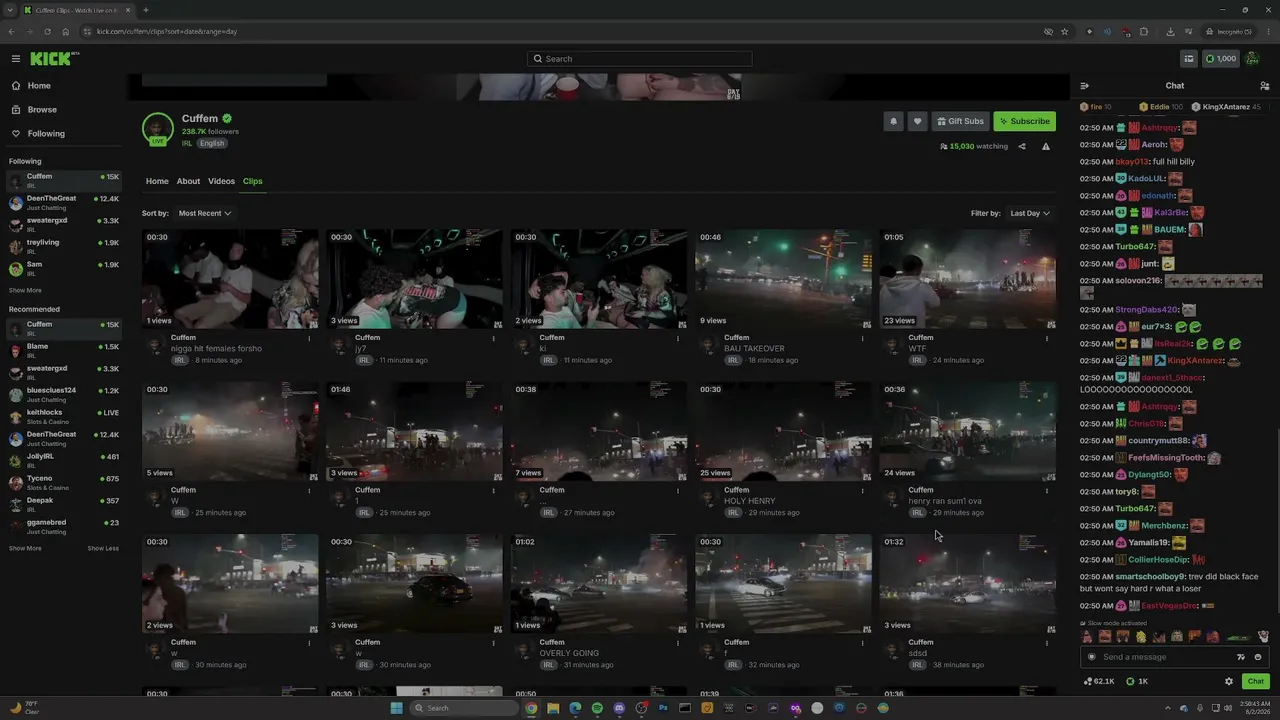Open the Windows Start menu
The width and height of the screenshot is (1280, 720).
[x=397, y=708]
